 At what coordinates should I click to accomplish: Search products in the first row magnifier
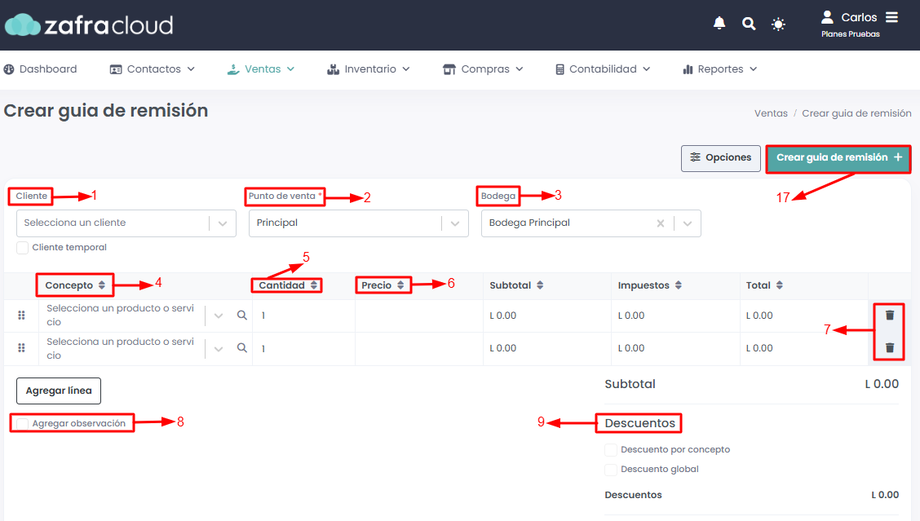tap(242, 315)
